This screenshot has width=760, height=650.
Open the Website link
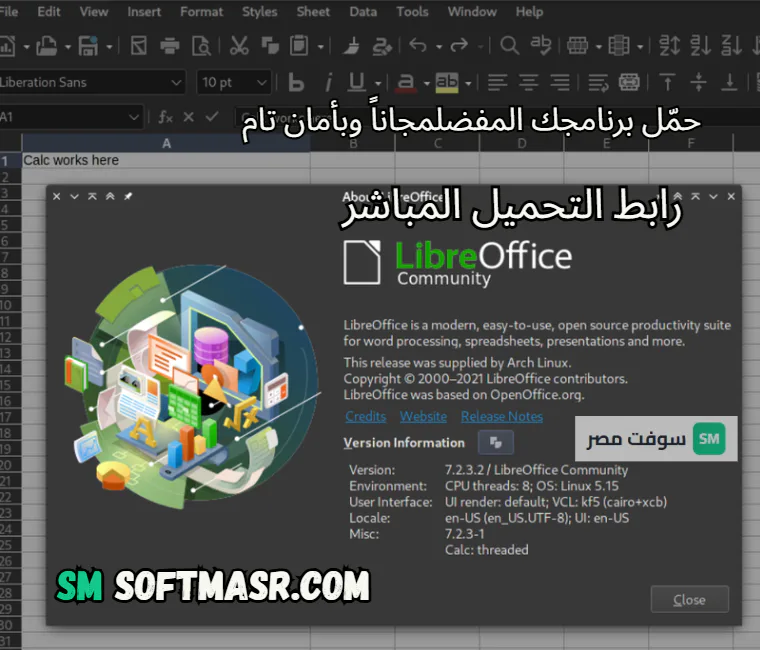point(423,416)
